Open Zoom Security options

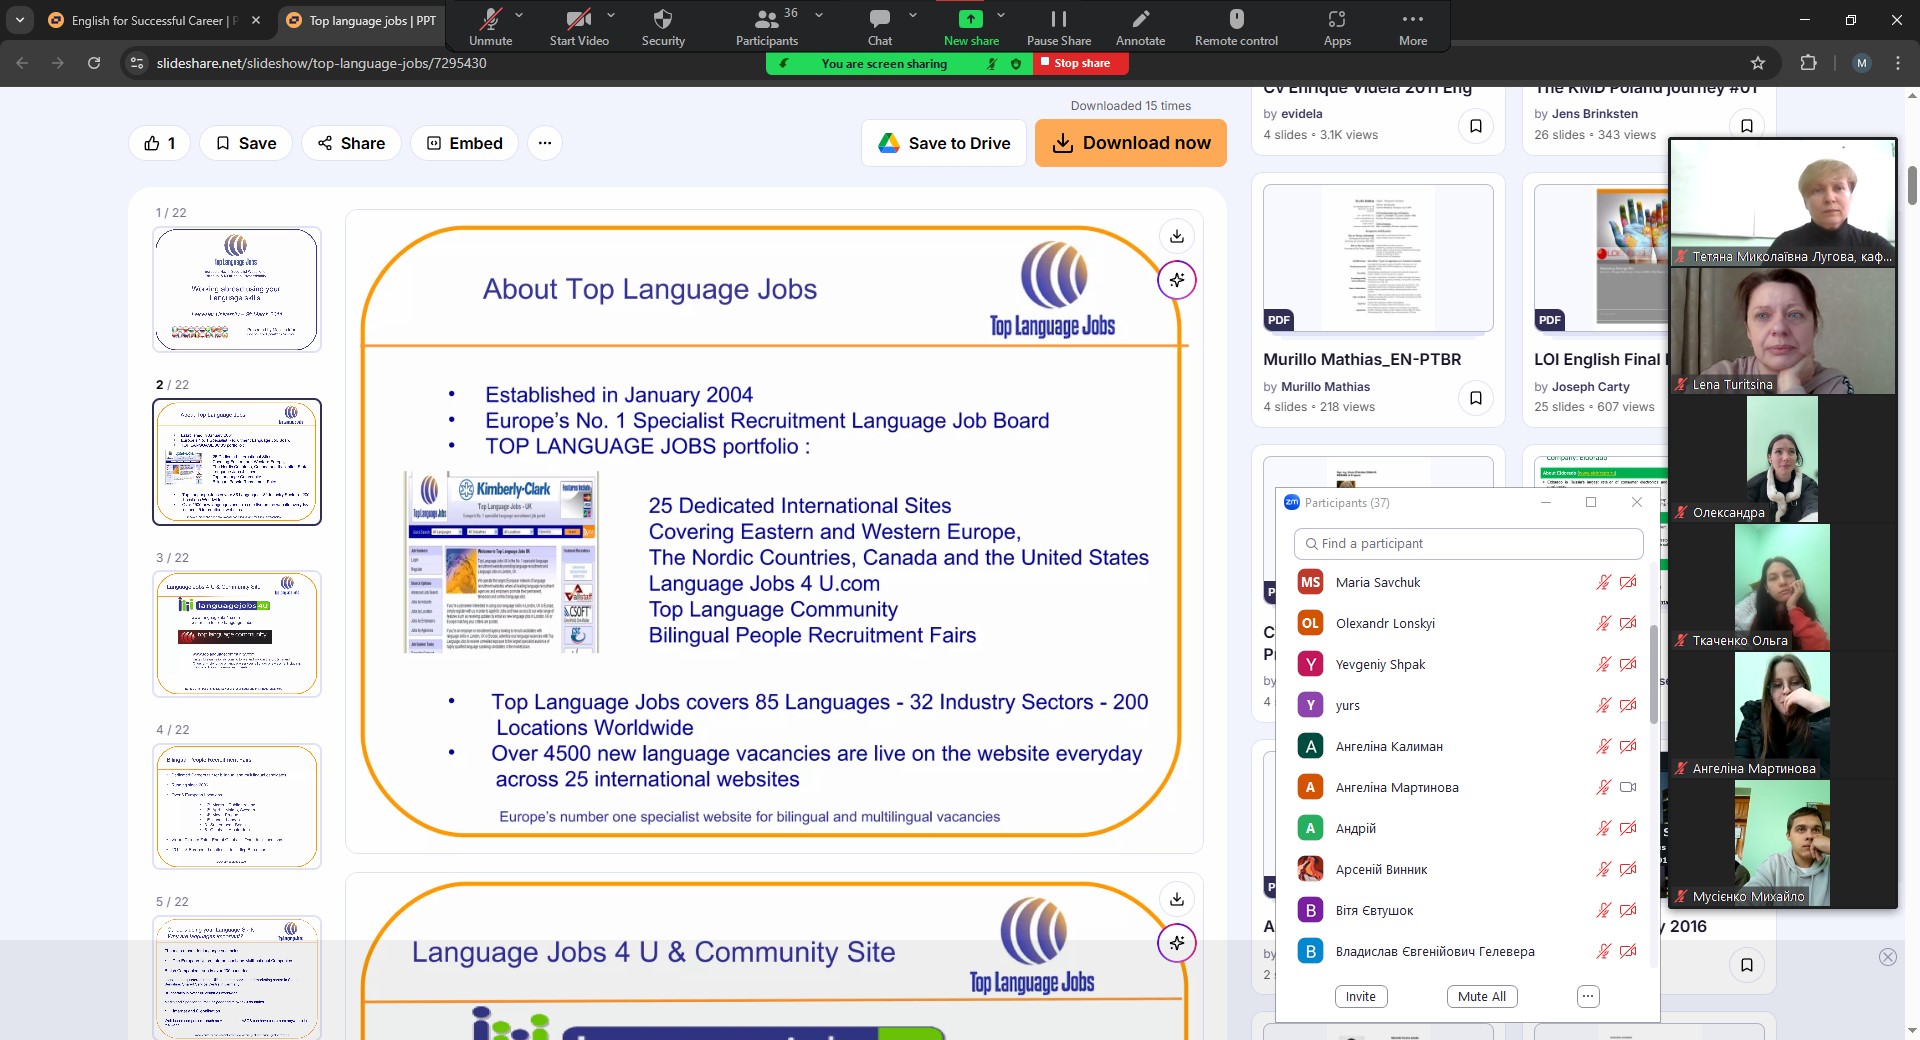[x=663, y=27]
